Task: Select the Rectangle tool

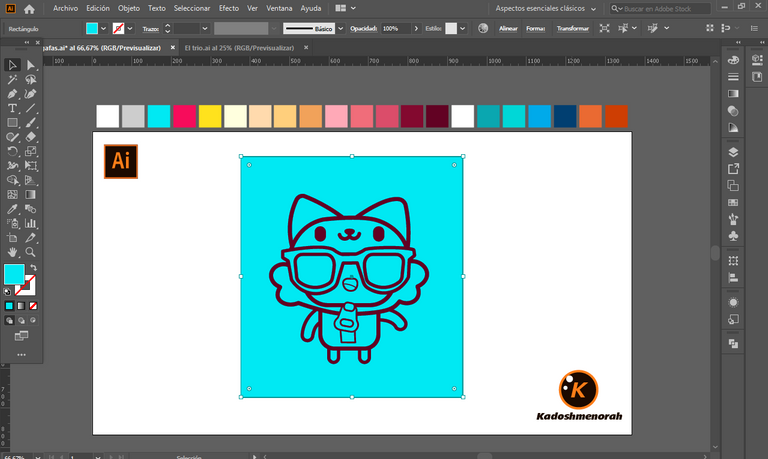Action: (x=12, y=122)
